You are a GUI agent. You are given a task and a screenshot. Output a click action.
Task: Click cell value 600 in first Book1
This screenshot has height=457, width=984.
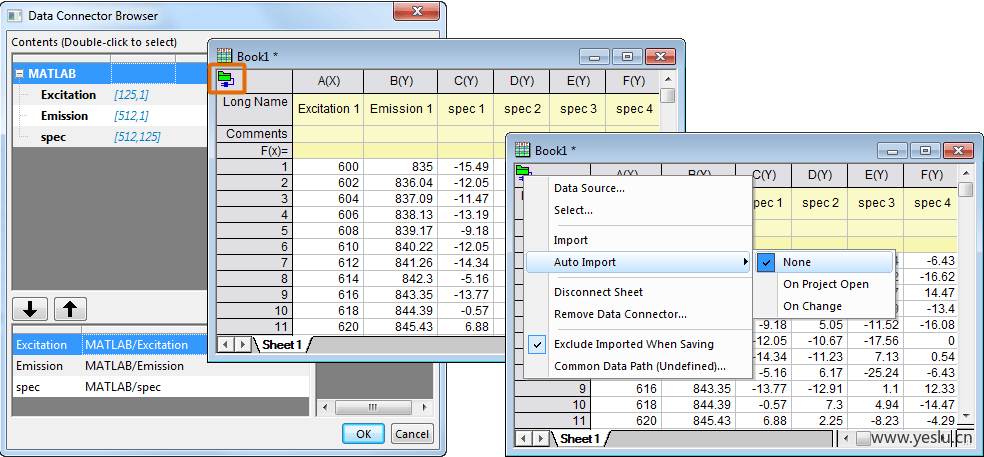pos(328,166)
